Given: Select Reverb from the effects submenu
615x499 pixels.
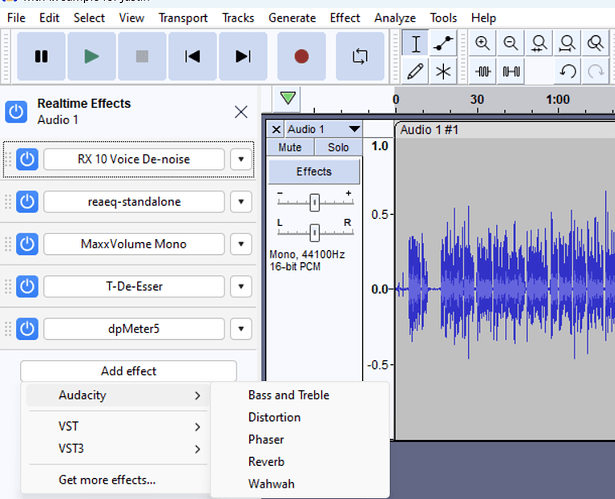Looking at the screenshot, I should coord(266,462).
